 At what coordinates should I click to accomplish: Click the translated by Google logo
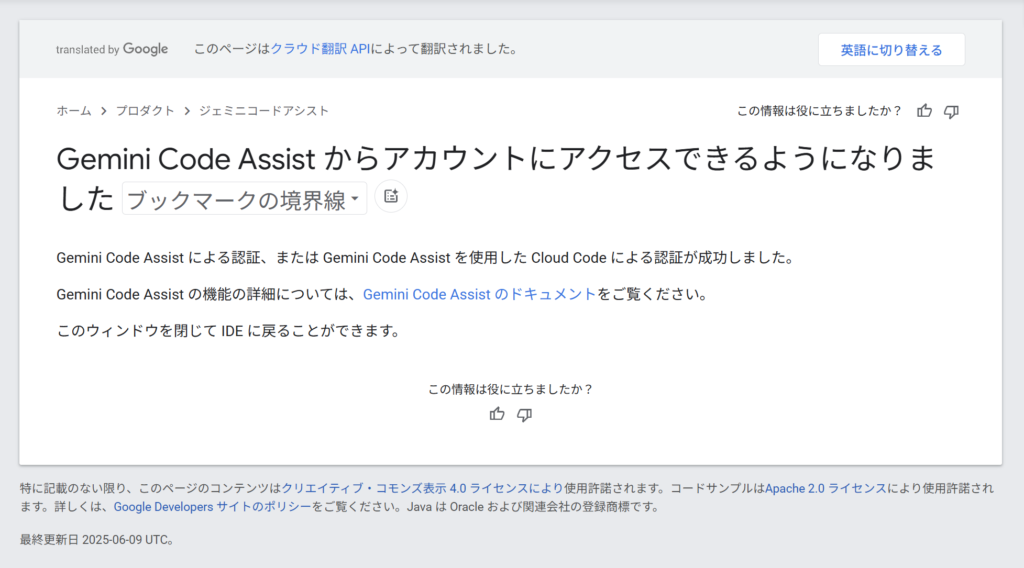click(x=112, y=49)
